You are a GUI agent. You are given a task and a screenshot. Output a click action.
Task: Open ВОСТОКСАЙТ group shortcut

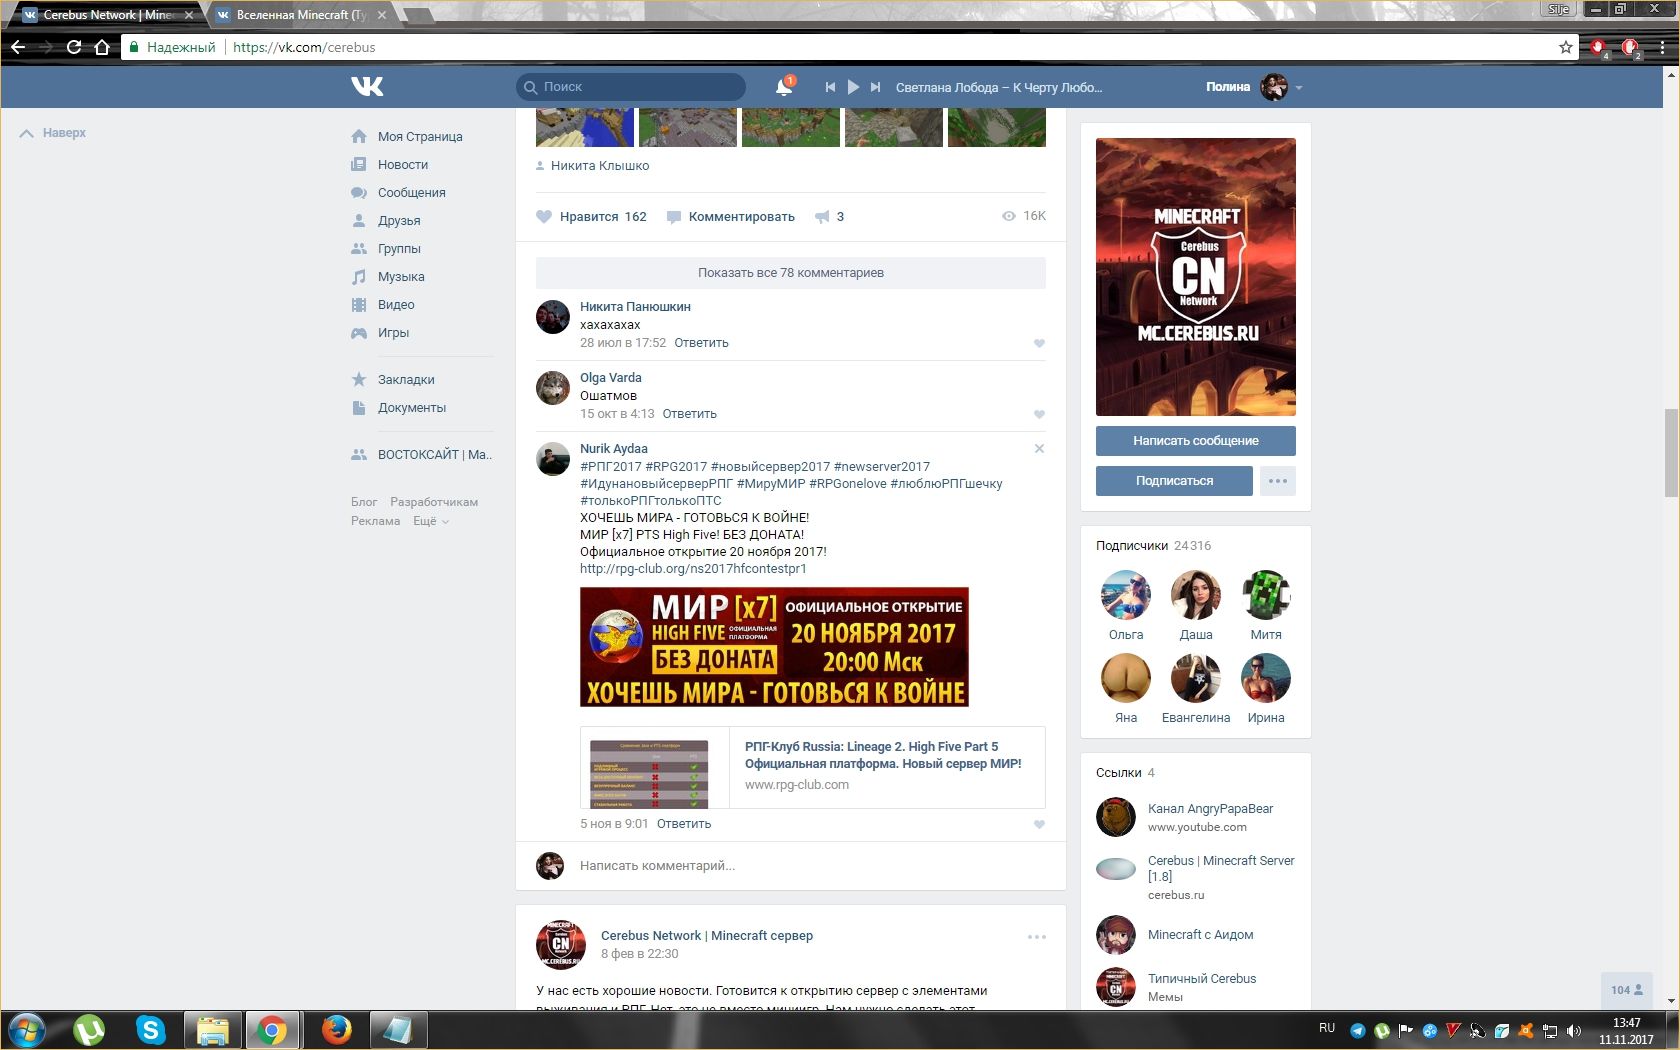(434, 454)
